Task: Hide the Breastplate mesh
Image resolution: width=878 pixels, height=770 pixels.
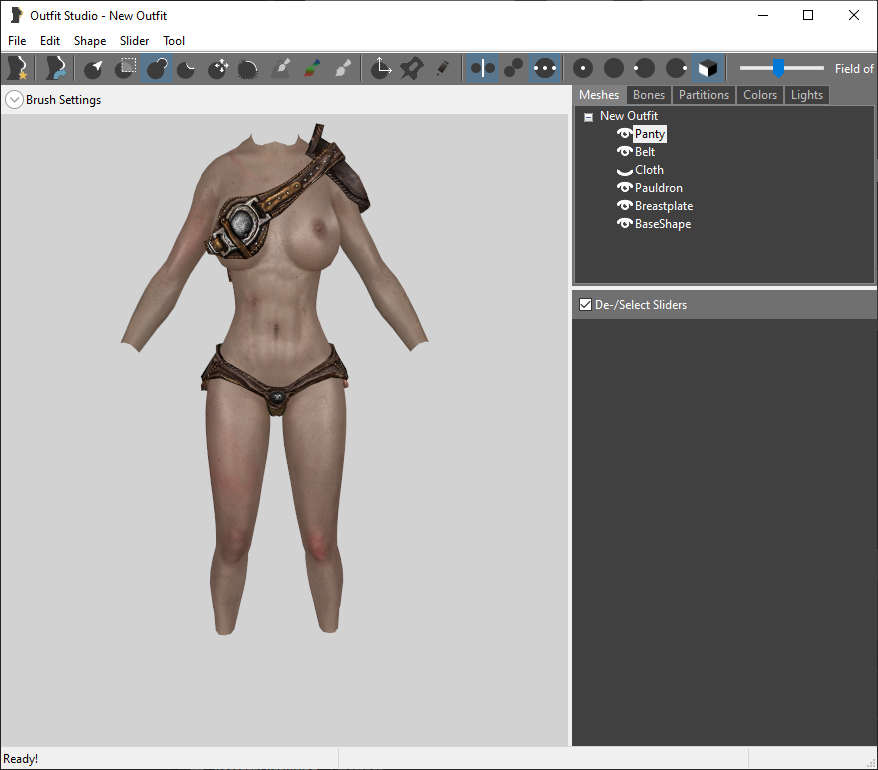Action: [624, 206]
